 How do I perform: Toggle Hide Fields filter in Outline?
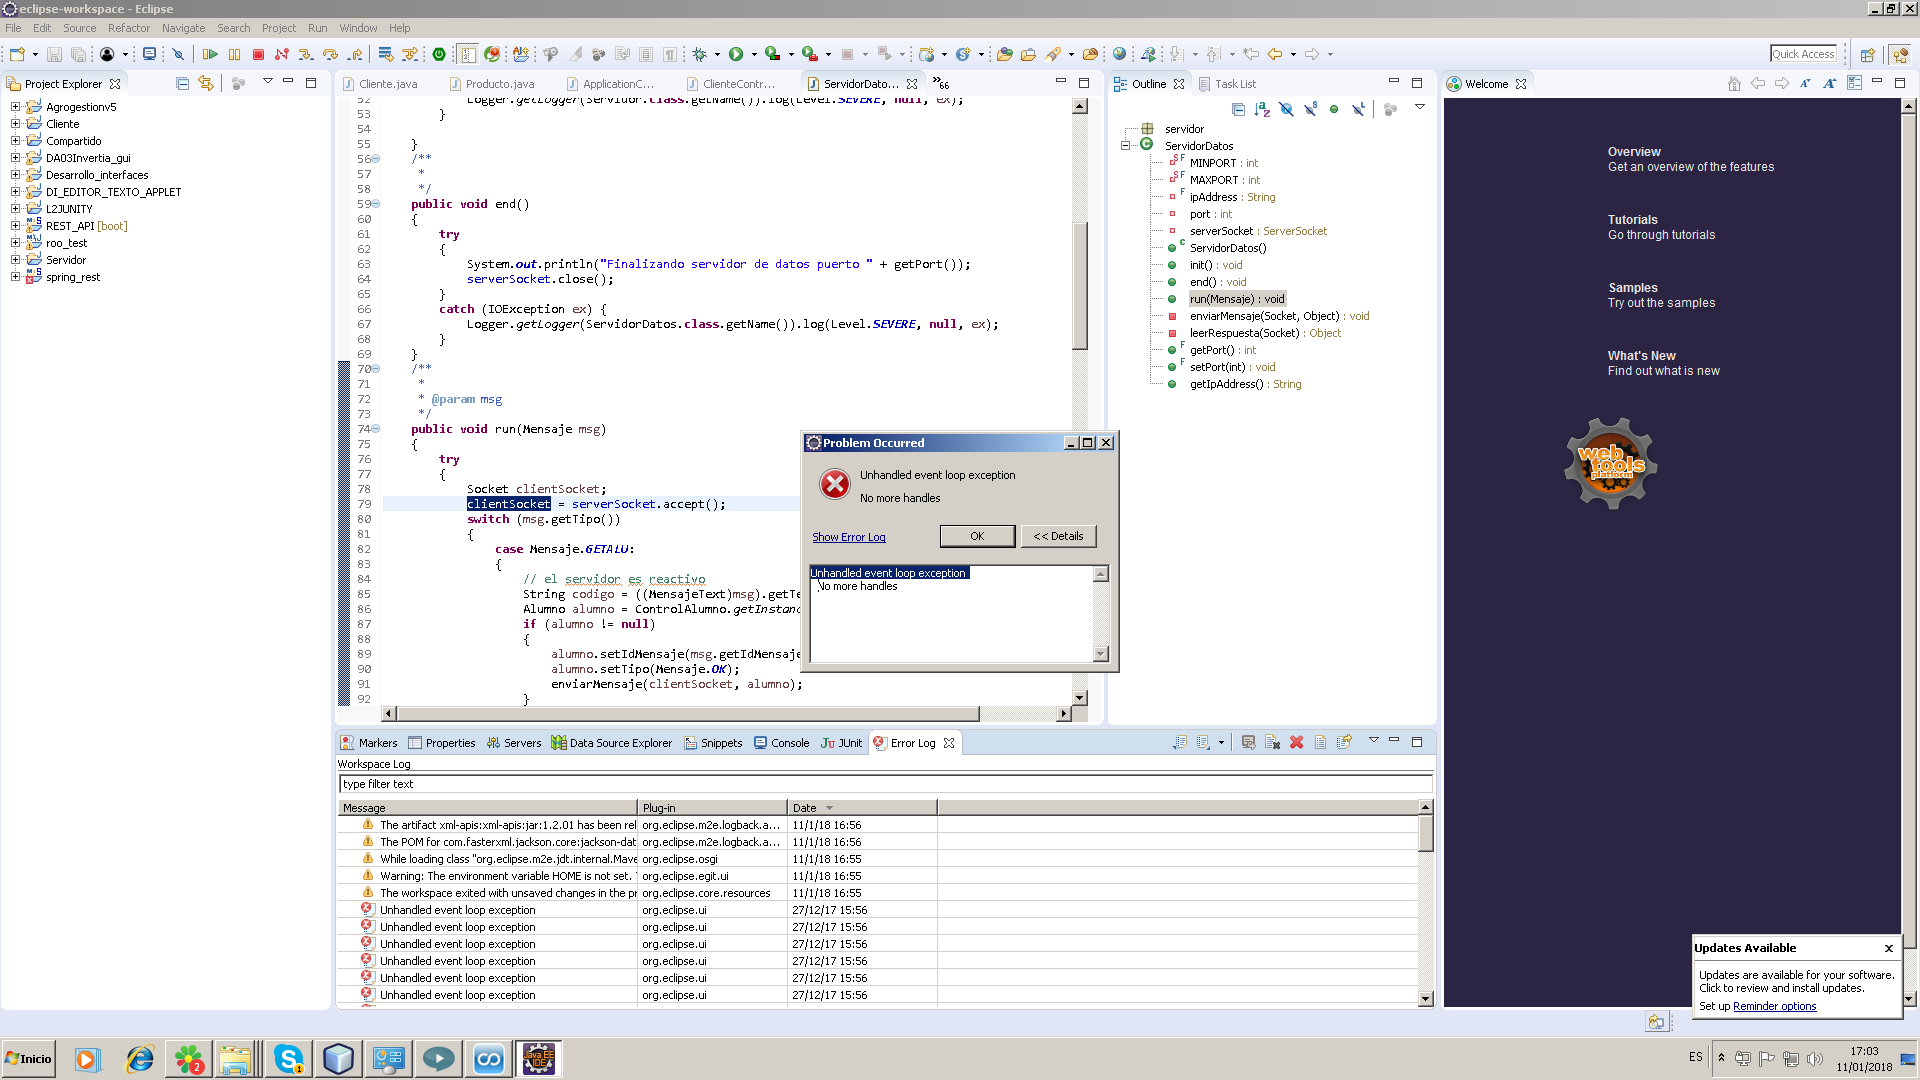coord(1286,110)
